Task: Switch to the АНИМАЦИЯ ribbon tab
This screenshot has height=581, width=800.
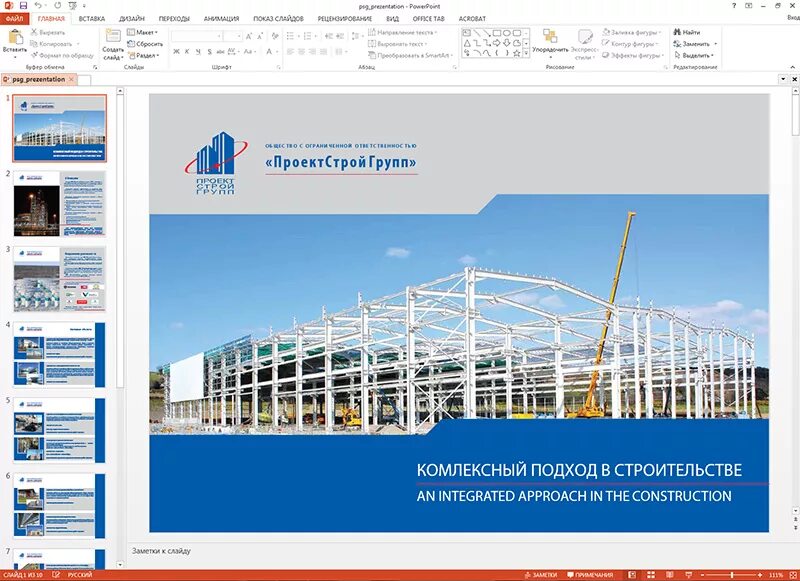Action: tap(221, 18)
